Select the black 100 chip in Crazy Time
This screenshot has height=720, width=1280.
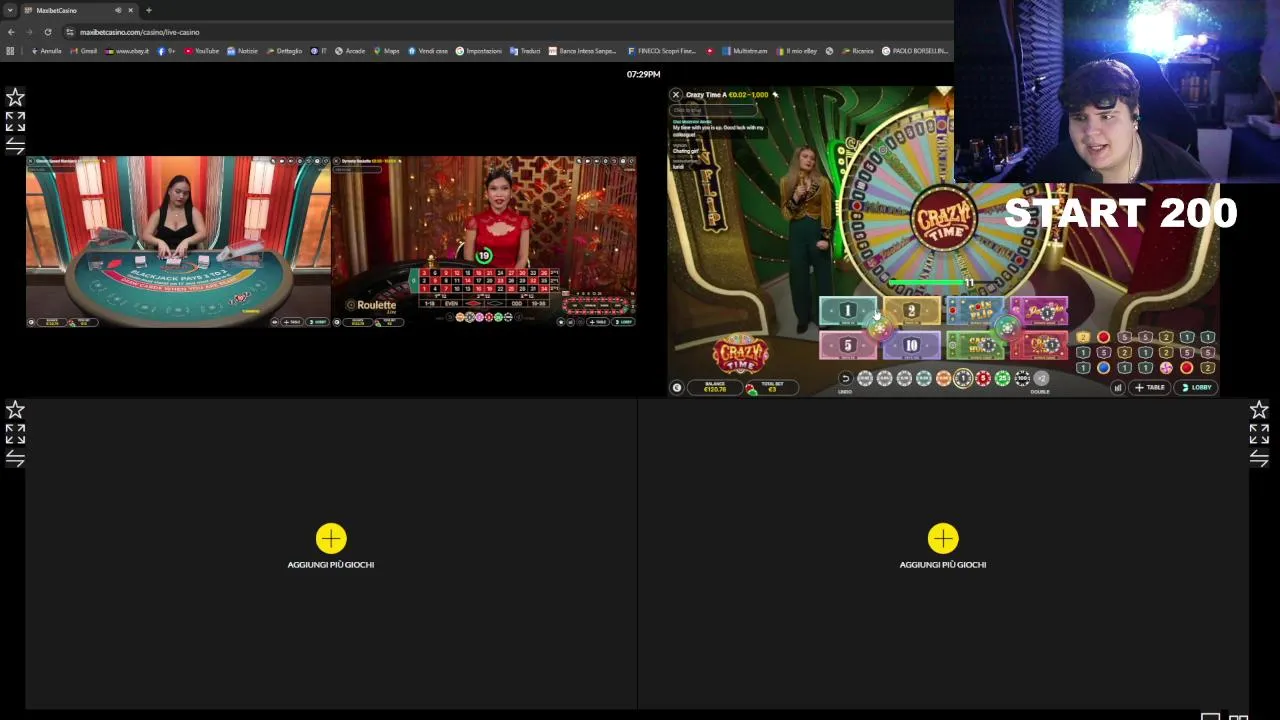[x=1022, y=378]
